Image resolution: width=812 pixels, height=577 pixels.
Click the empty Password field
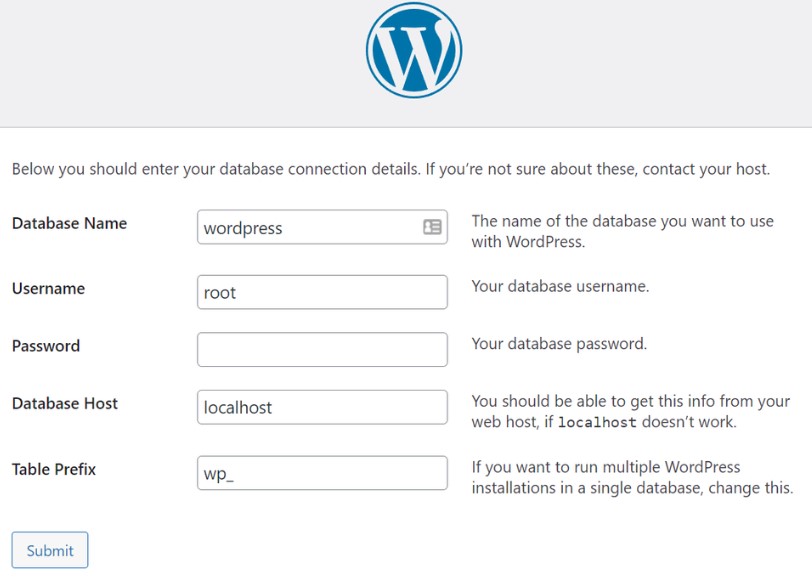point(320,349)
